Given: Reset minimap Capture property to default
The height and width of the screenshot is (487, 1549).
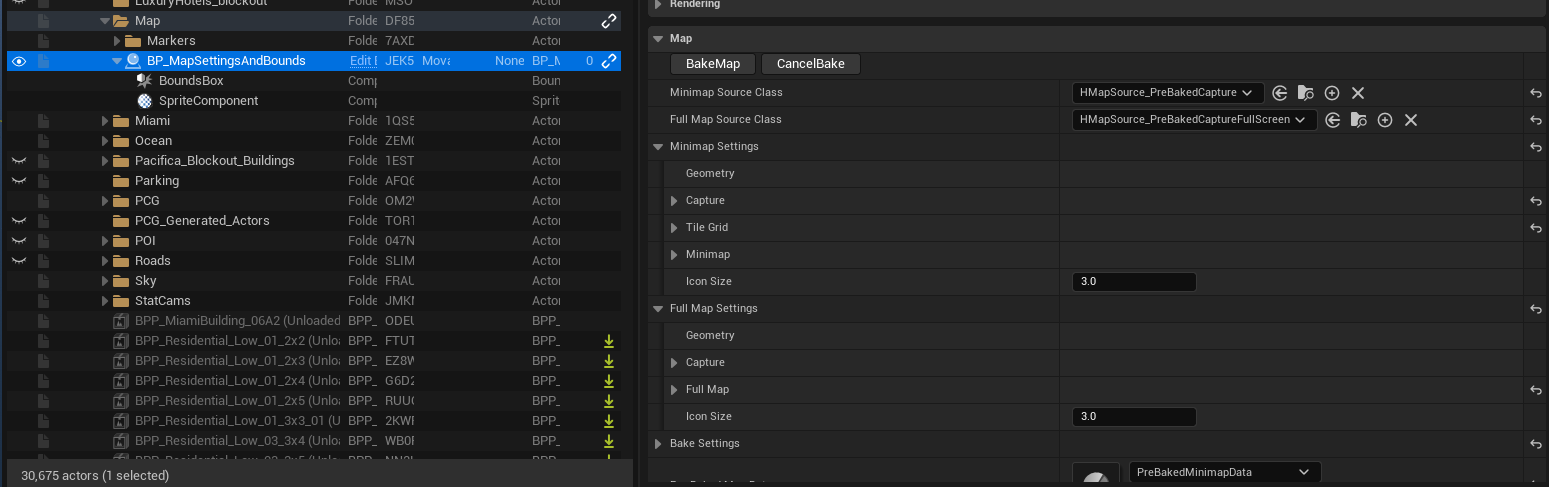Looking at the screenshot, I should 1536,201.
